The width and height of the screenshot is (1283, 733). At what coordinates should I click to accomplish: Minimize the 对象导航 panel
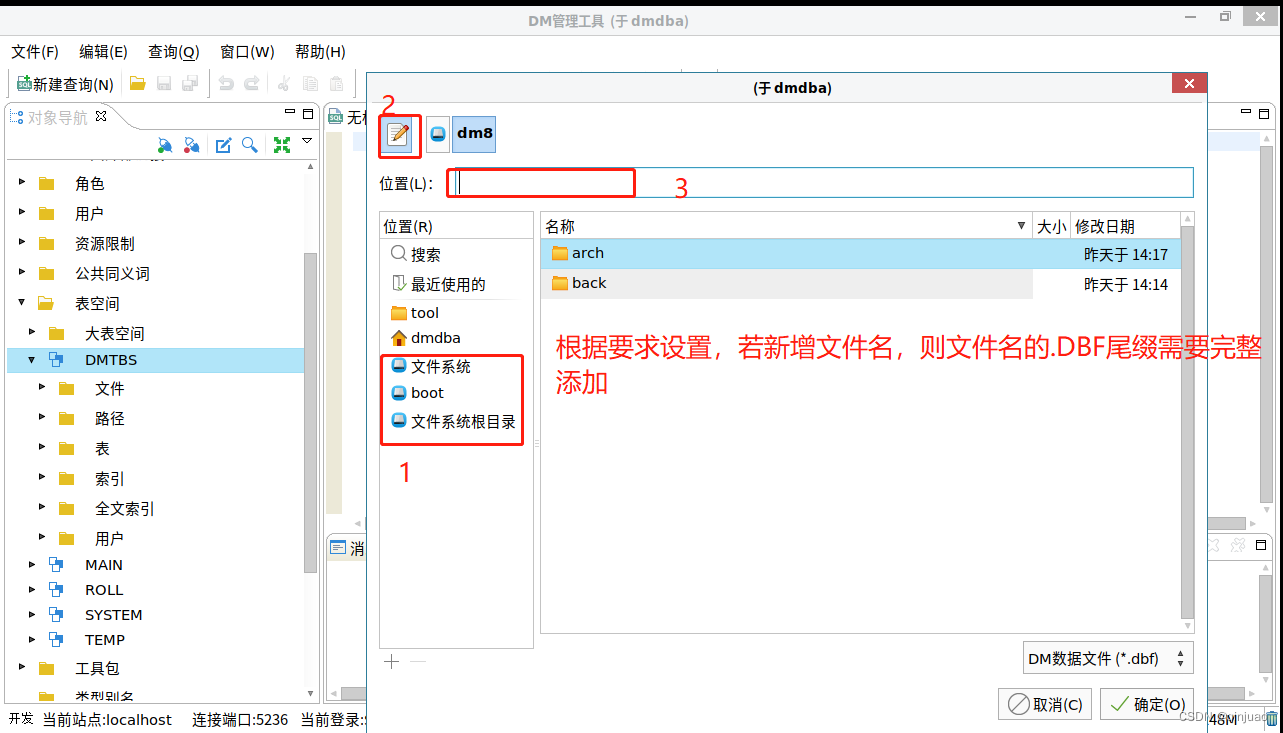point(291,113)
